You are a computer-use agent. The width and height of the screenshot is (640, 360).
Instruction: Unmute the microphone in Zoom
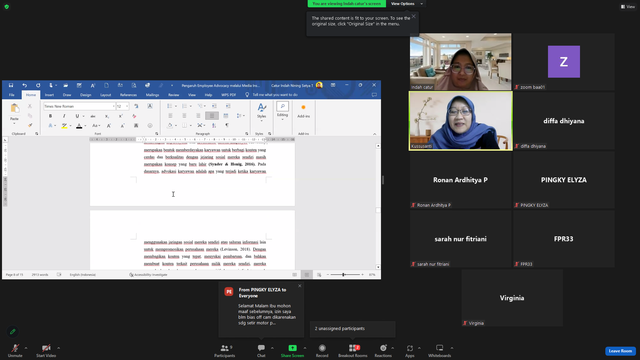tap(15, 351)
